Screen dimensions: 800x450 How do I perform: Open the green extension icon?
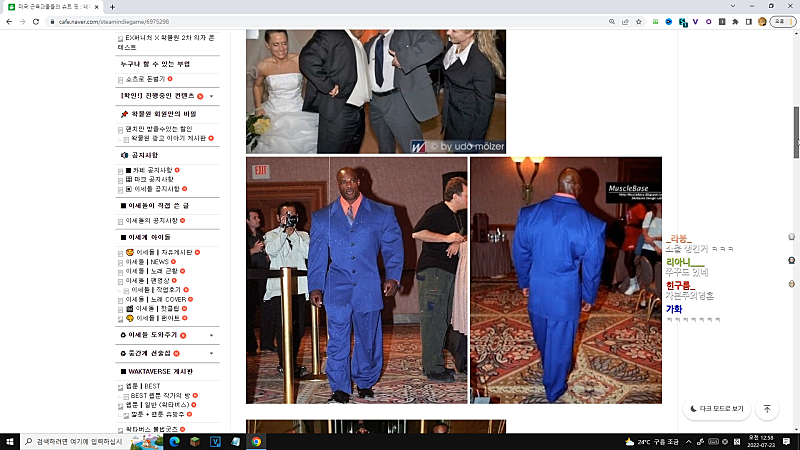[x=656, y=22]
